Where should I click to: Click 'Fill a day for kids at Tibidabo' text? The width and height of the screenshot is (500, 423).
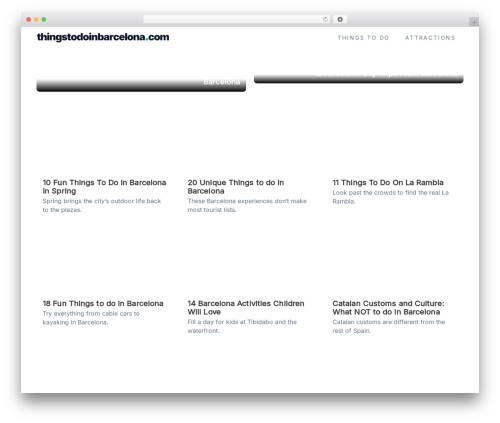[x=242, y=326]
